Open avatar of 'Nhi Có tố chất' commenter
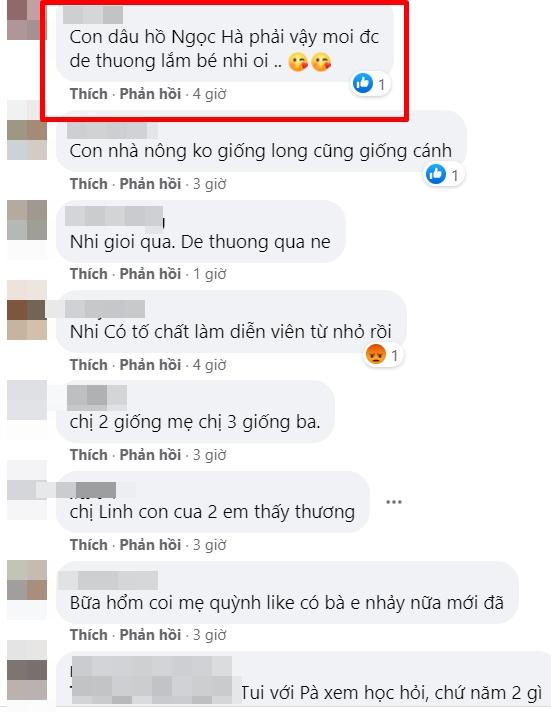Screen dimensions: 551x712 (27, 310)
